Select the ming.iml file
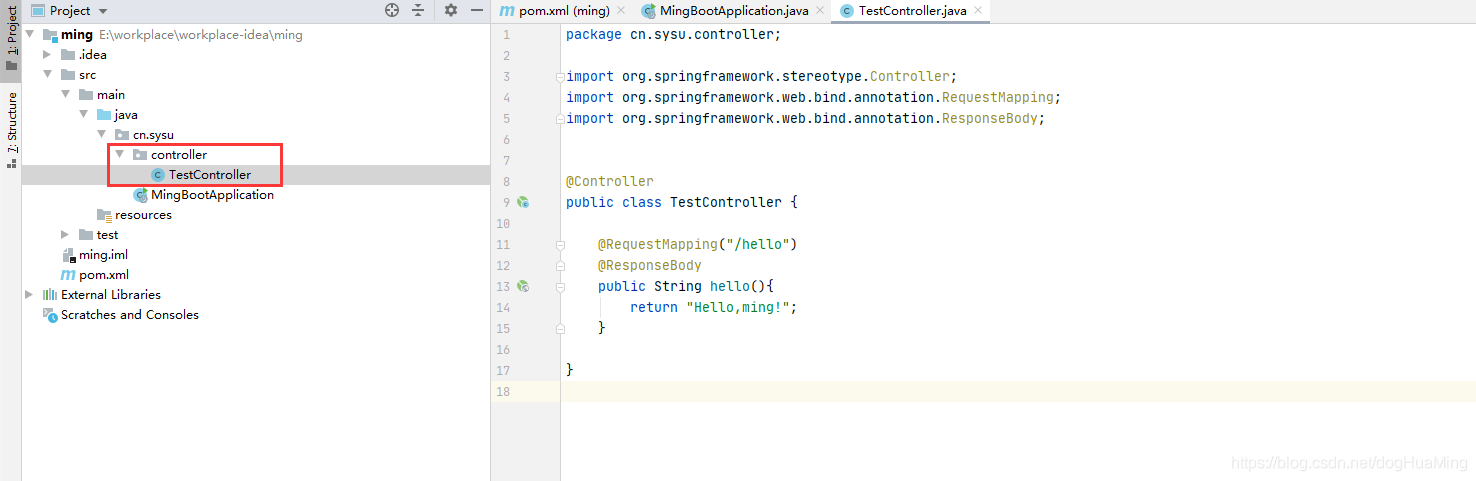1476x481 pixels. click(103, 255)
